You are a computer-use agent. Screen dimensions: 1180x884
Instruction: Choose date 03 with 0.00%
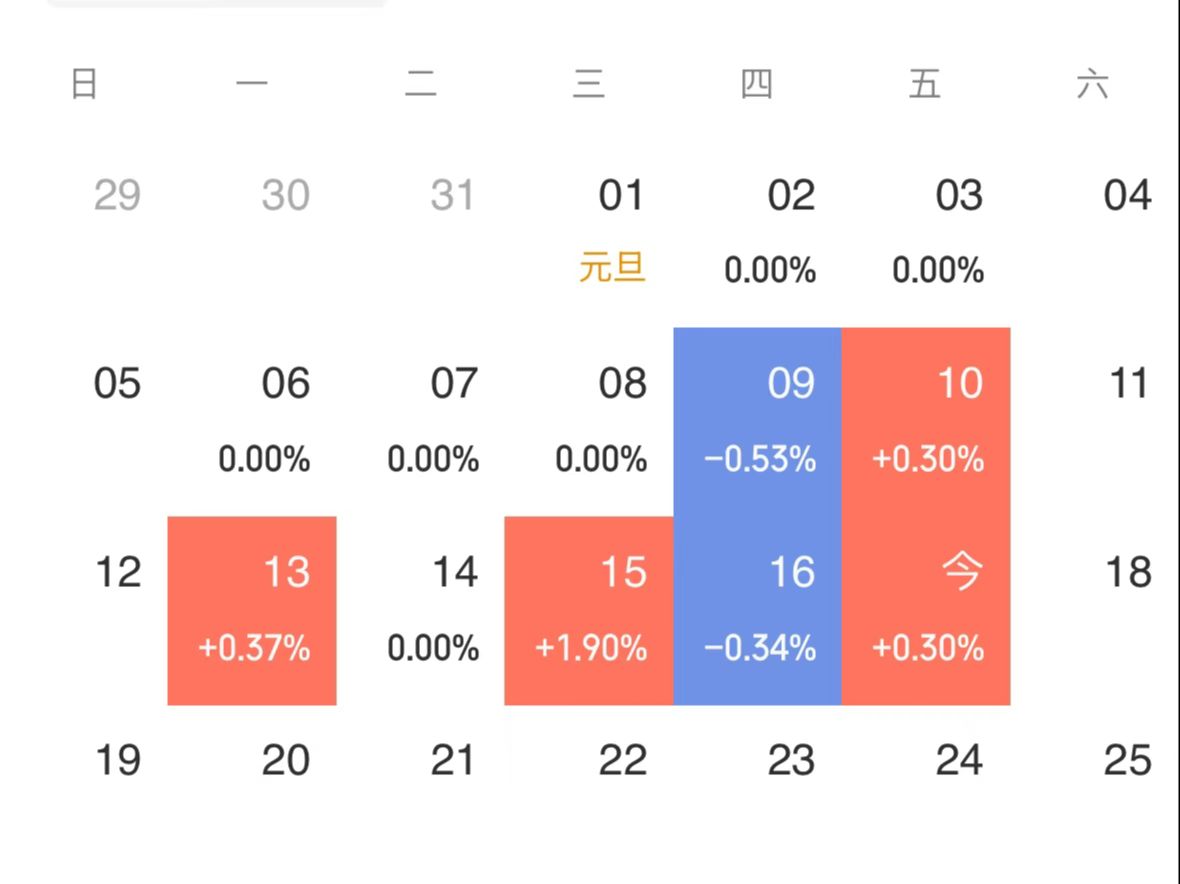[x=926, y=232]
